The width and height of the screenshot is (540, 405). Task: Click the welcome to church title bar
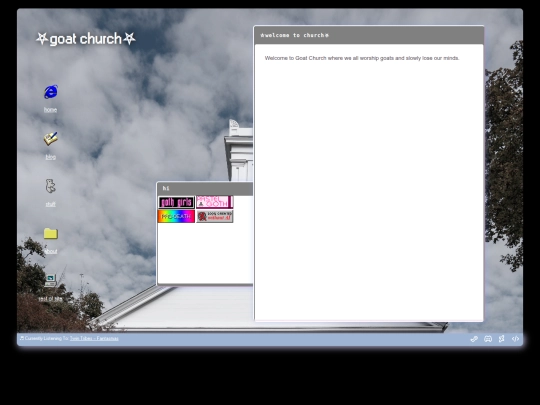pos(369,35)
